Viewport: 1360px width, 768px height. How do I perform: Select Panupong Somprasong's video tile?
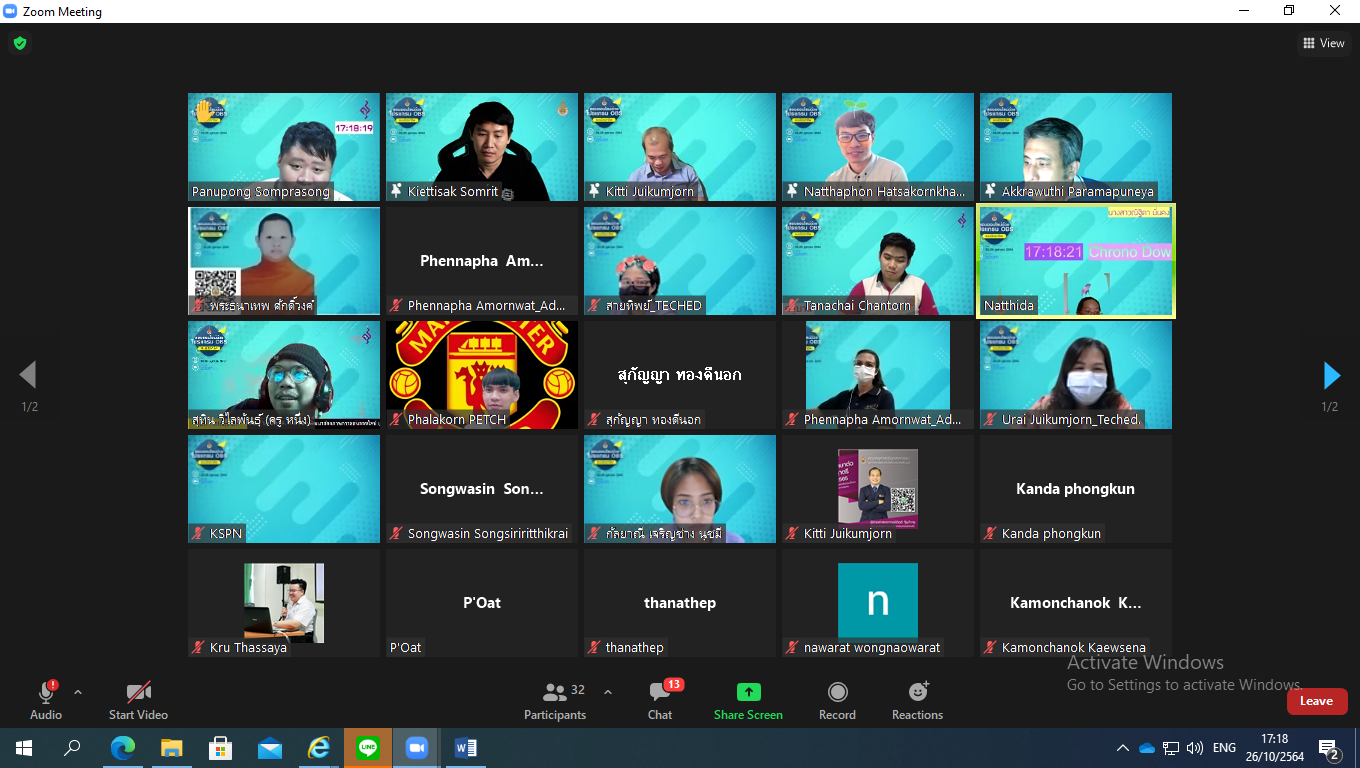[x=284, y=147]
